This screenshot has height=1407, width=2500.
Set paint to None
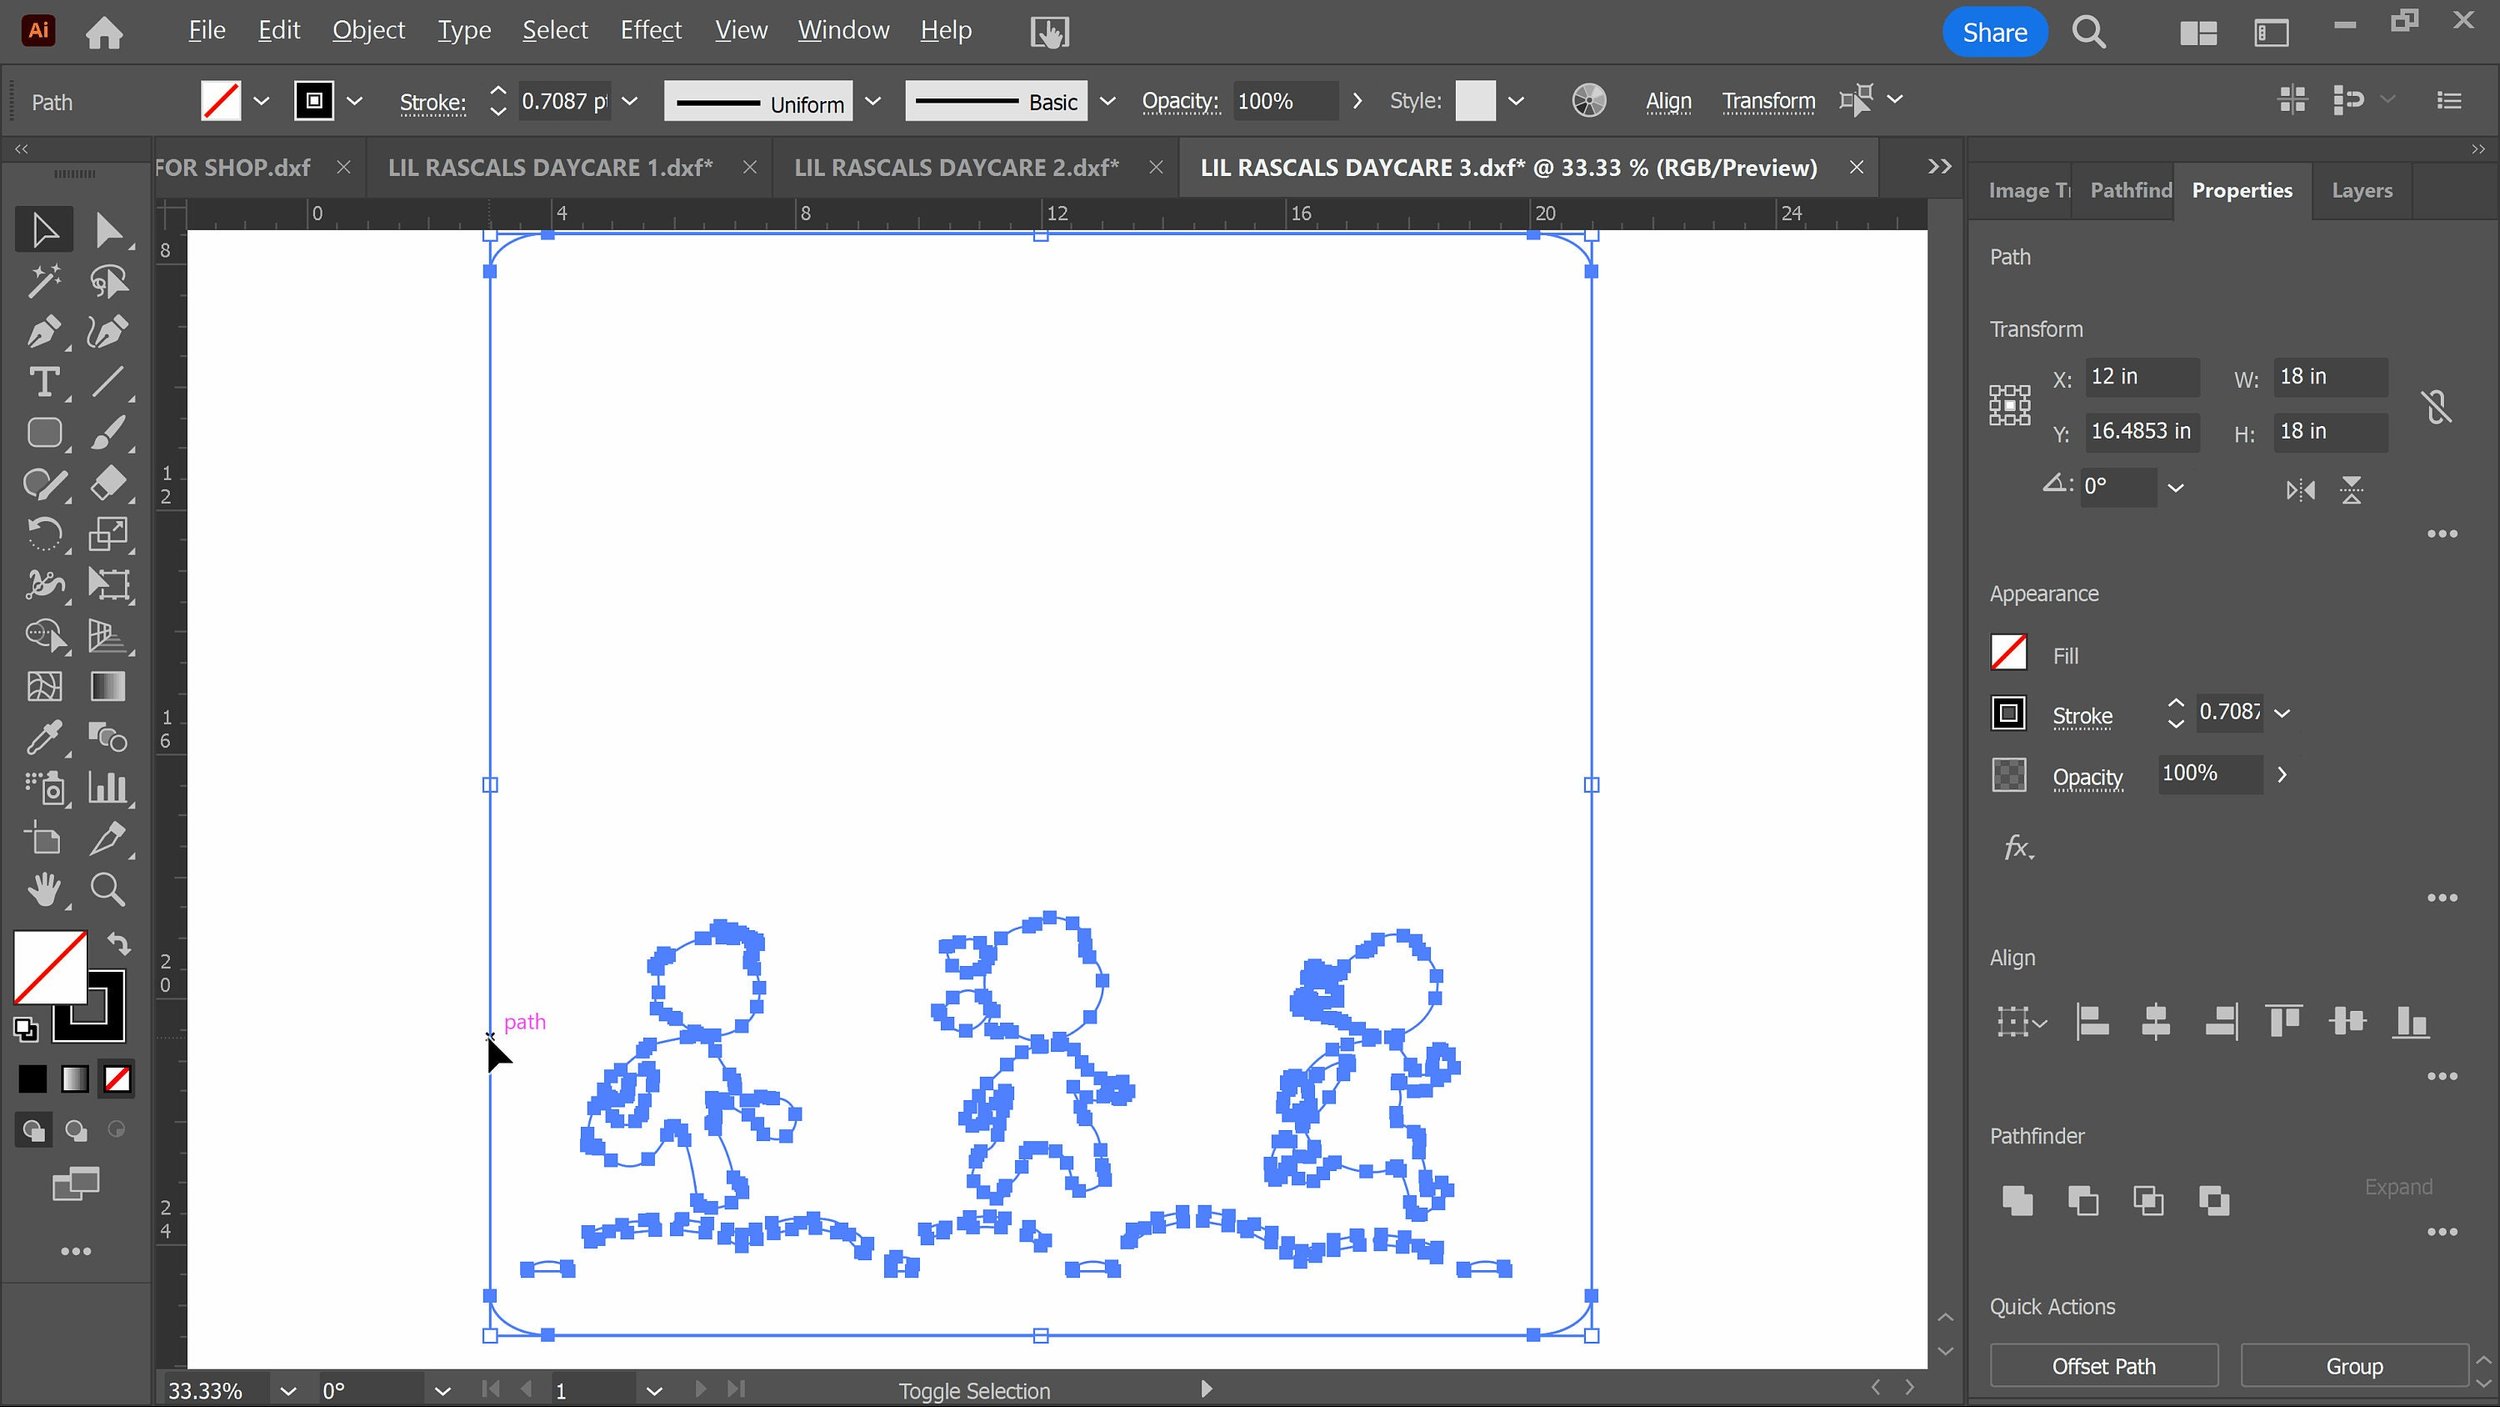pyautogui.click(x=117, y=1079)
